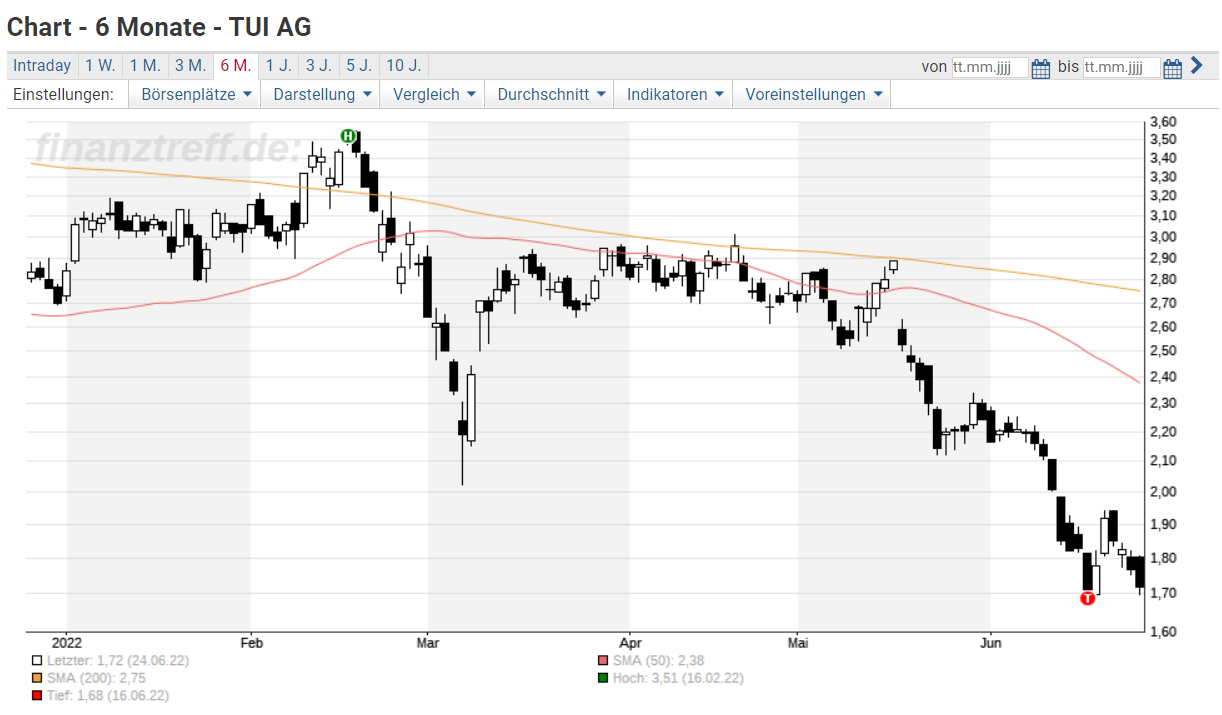Open the calendar picker for the von date
The height and width of the screenshot is (715, 1222).
pos(1040,68)
